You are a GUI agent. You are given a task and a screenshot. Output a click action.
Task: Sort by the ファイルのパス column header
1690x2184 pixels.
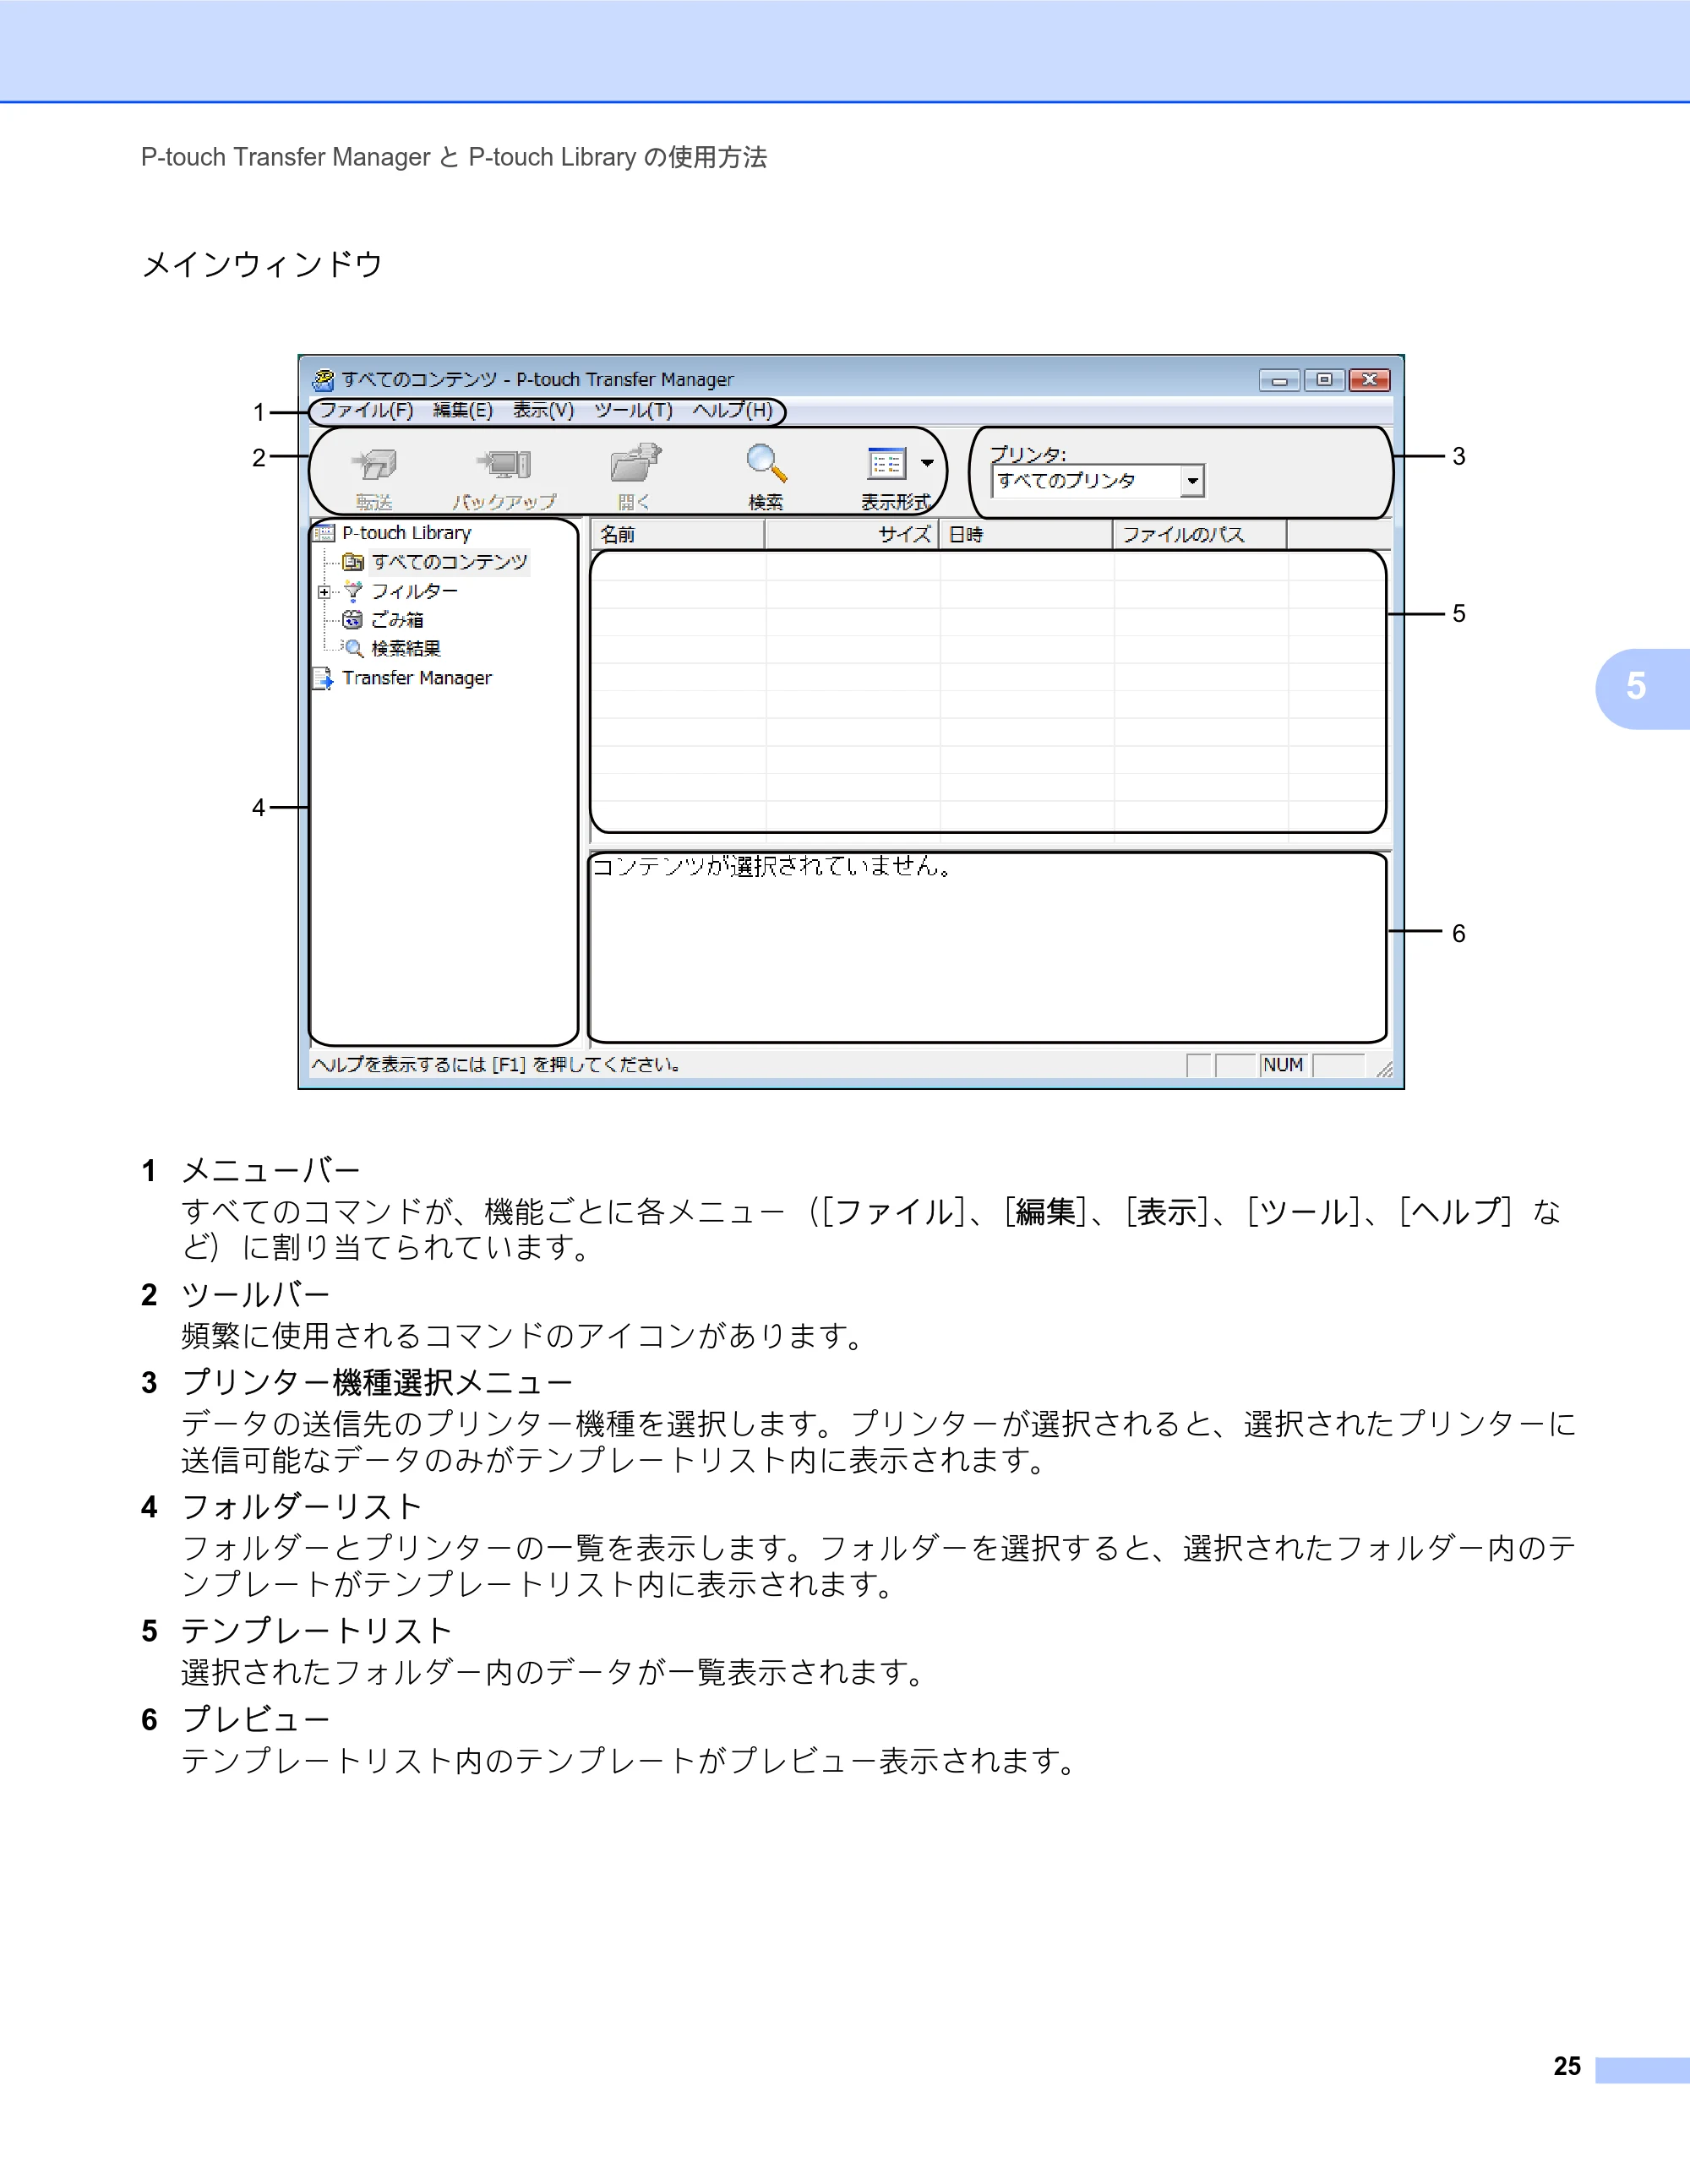[1200, 535]
